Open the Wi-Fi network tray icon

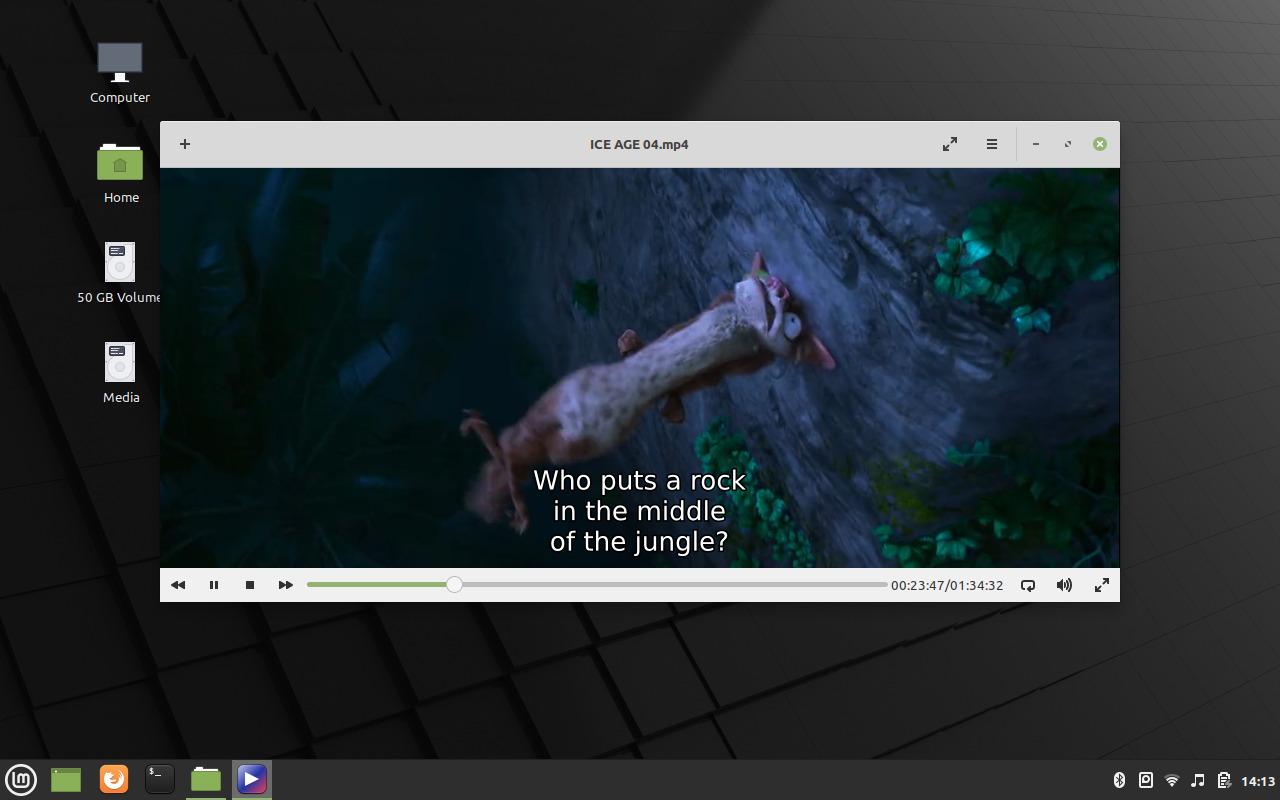[1172, 780]
